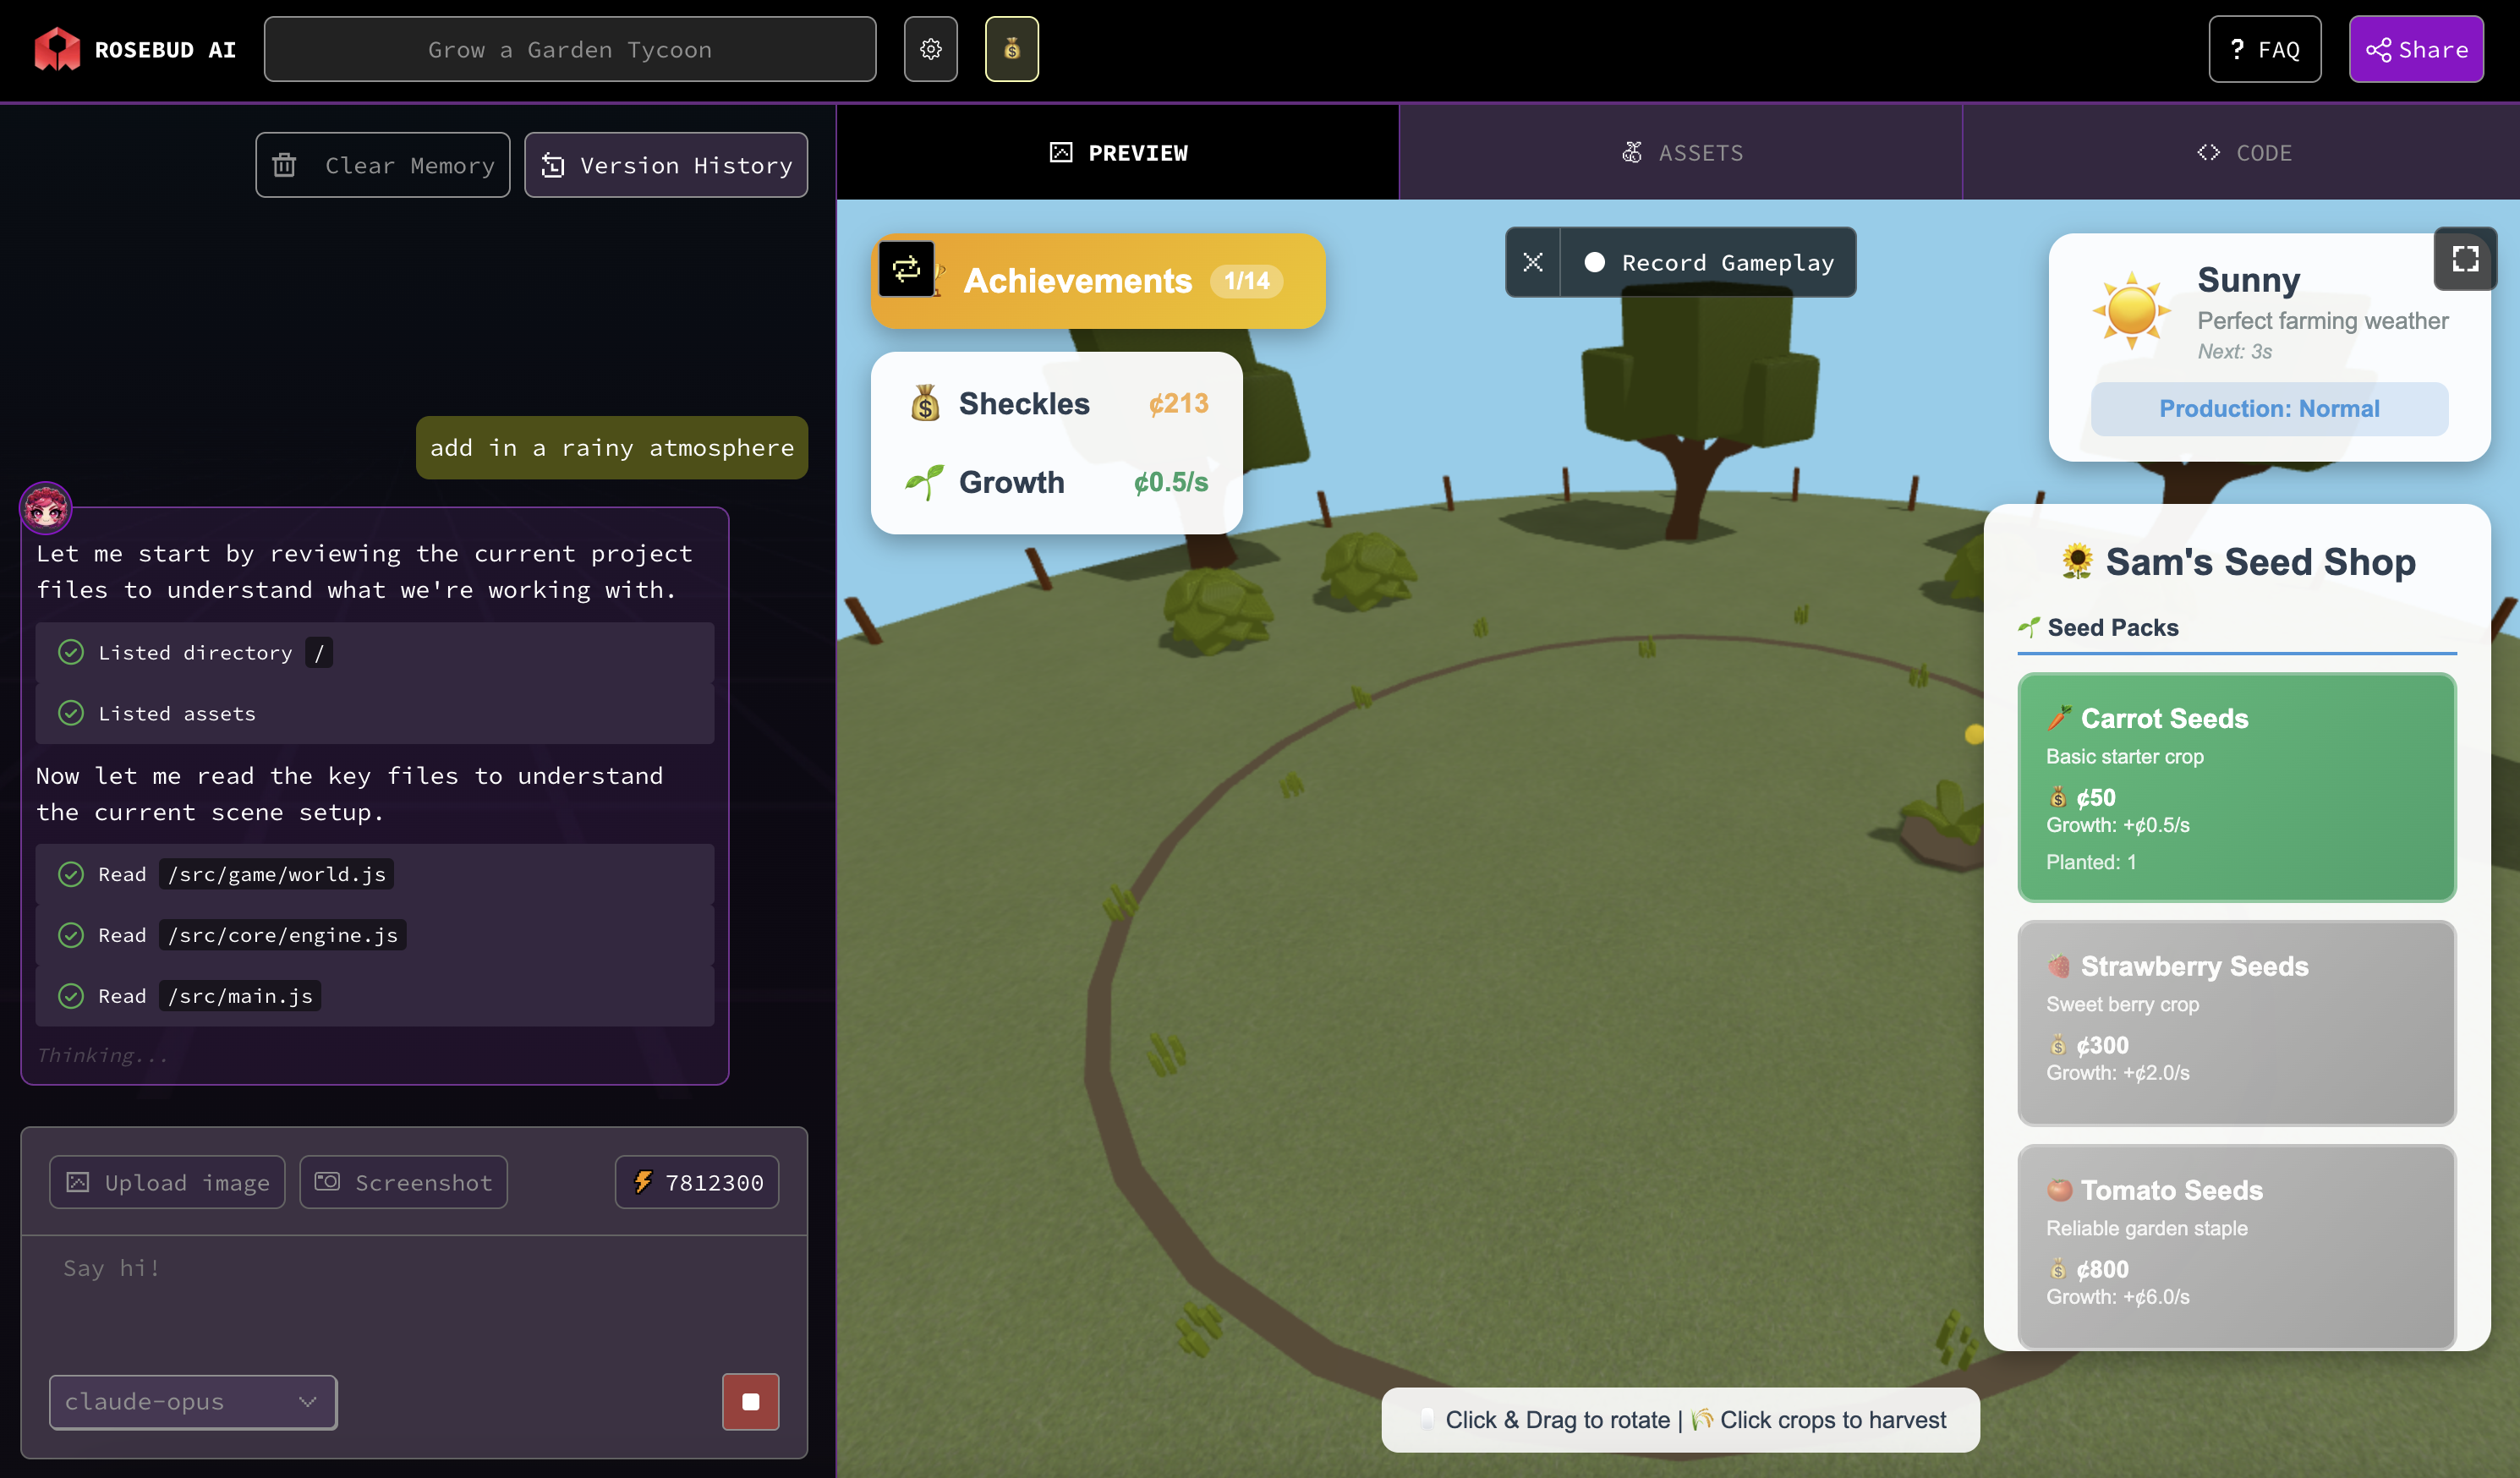Screen dimensions: 2520x1478
Task: Click the trash icon on Clear Memory
Action: (x=285, y=165)
